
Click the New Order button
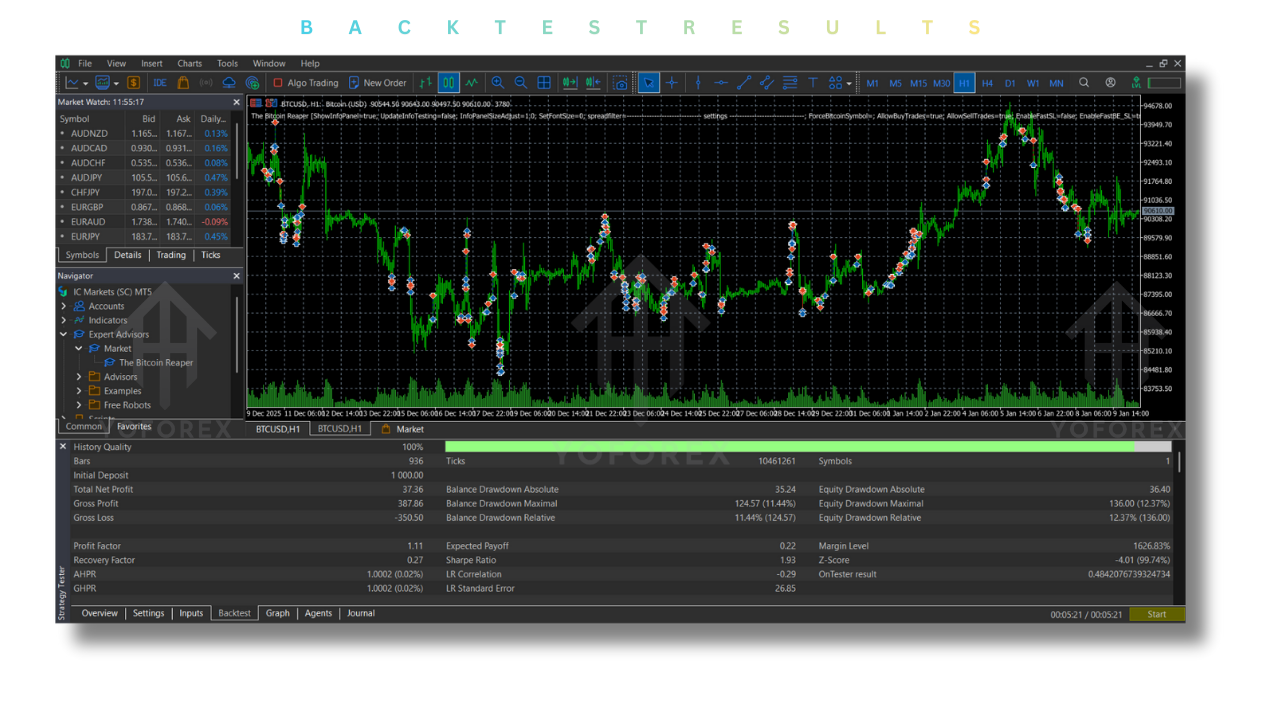point(380,82)
